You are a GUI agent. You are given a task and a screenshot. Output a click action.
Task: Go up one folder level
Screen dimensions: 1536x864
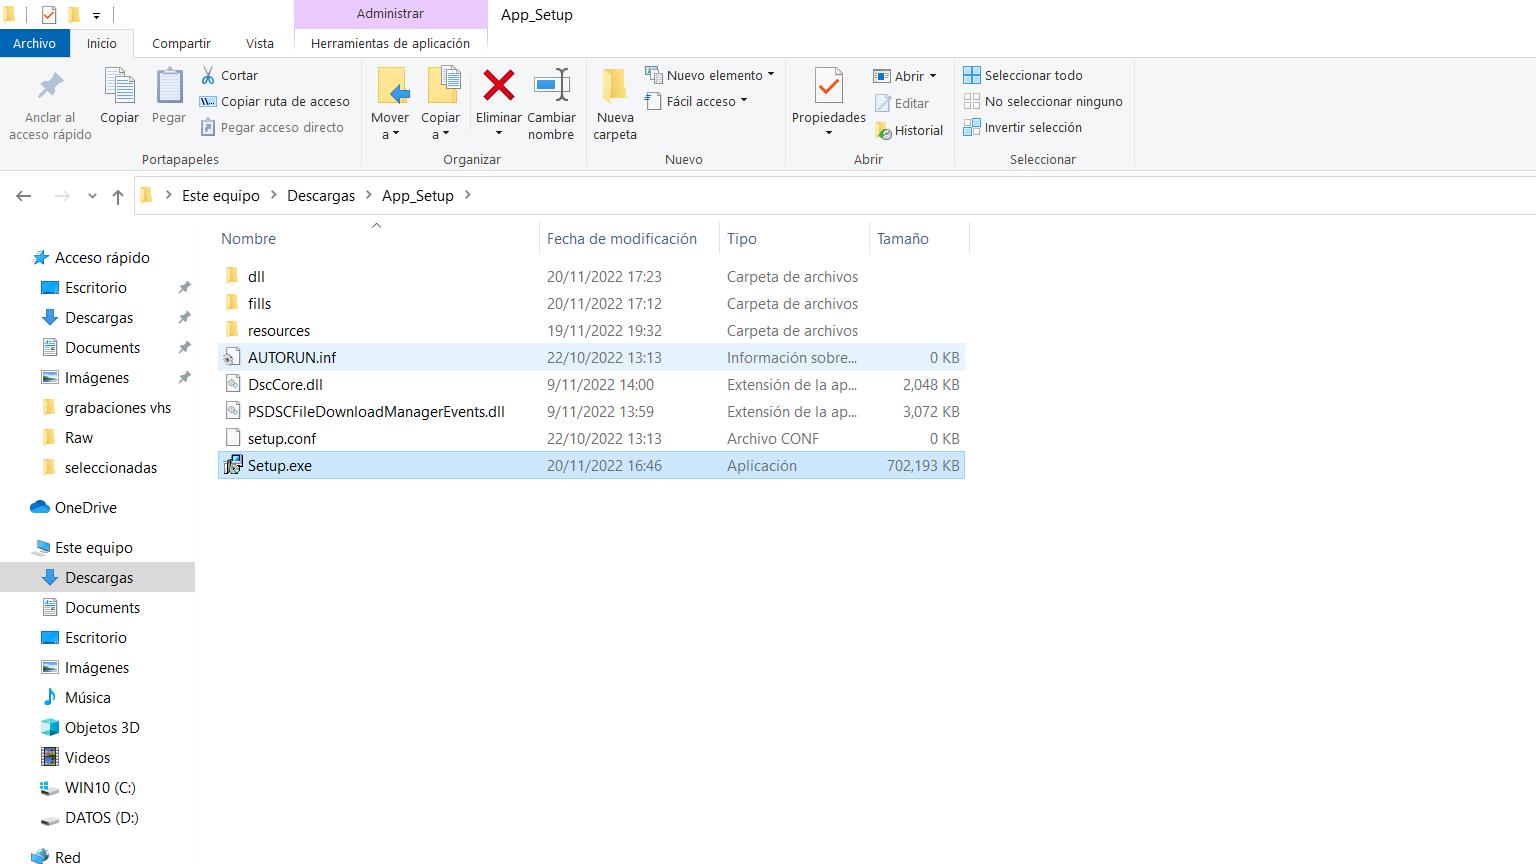point(118,196)
